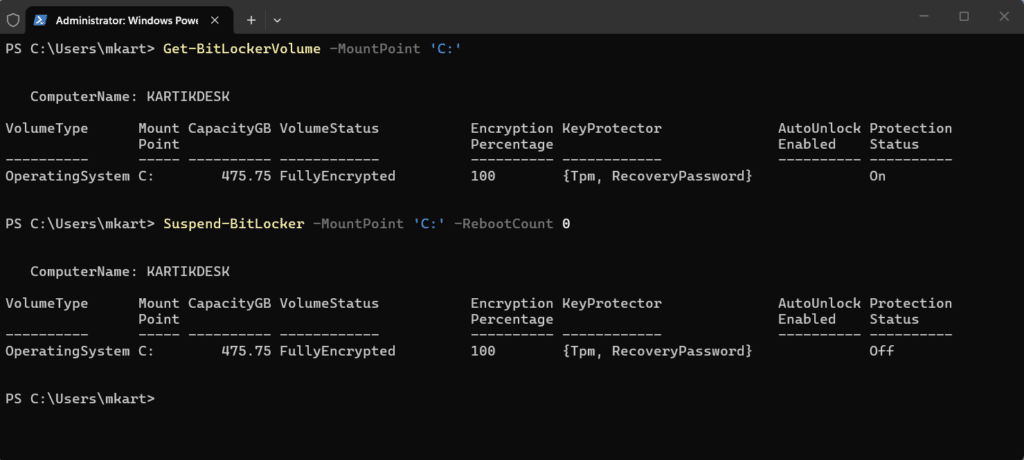Click the Protection Status value "On"
This screenshot has height=460, width=1024.
coord(878,176)
